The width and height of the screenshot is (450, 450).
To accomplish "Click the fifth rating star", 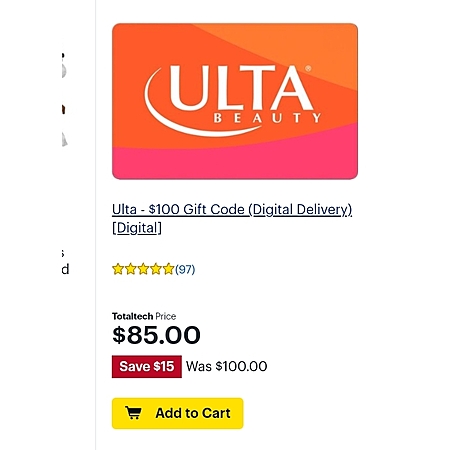I will [x=168, y=269].
